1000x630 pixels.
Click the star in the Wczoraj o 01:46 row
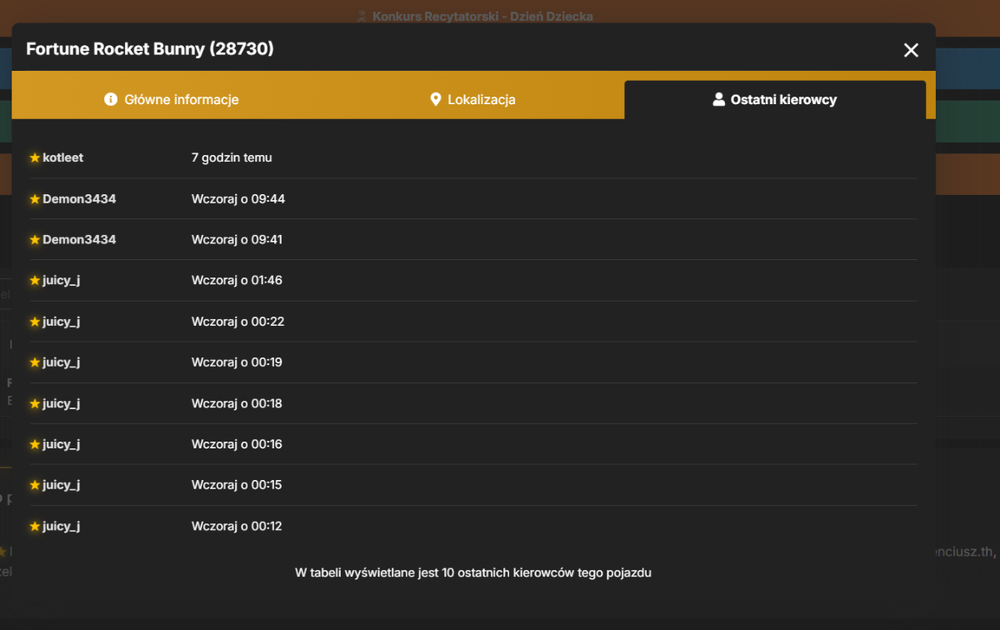(x=35, y=281)
